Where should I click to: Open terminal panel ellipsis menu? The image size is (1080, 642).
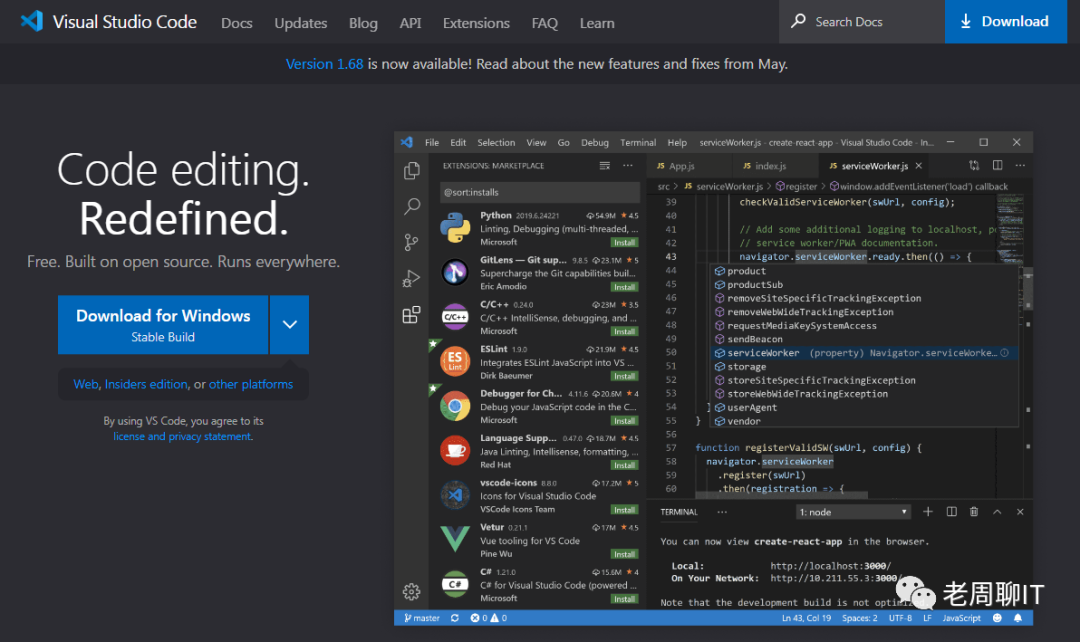[x=722, y=512]
